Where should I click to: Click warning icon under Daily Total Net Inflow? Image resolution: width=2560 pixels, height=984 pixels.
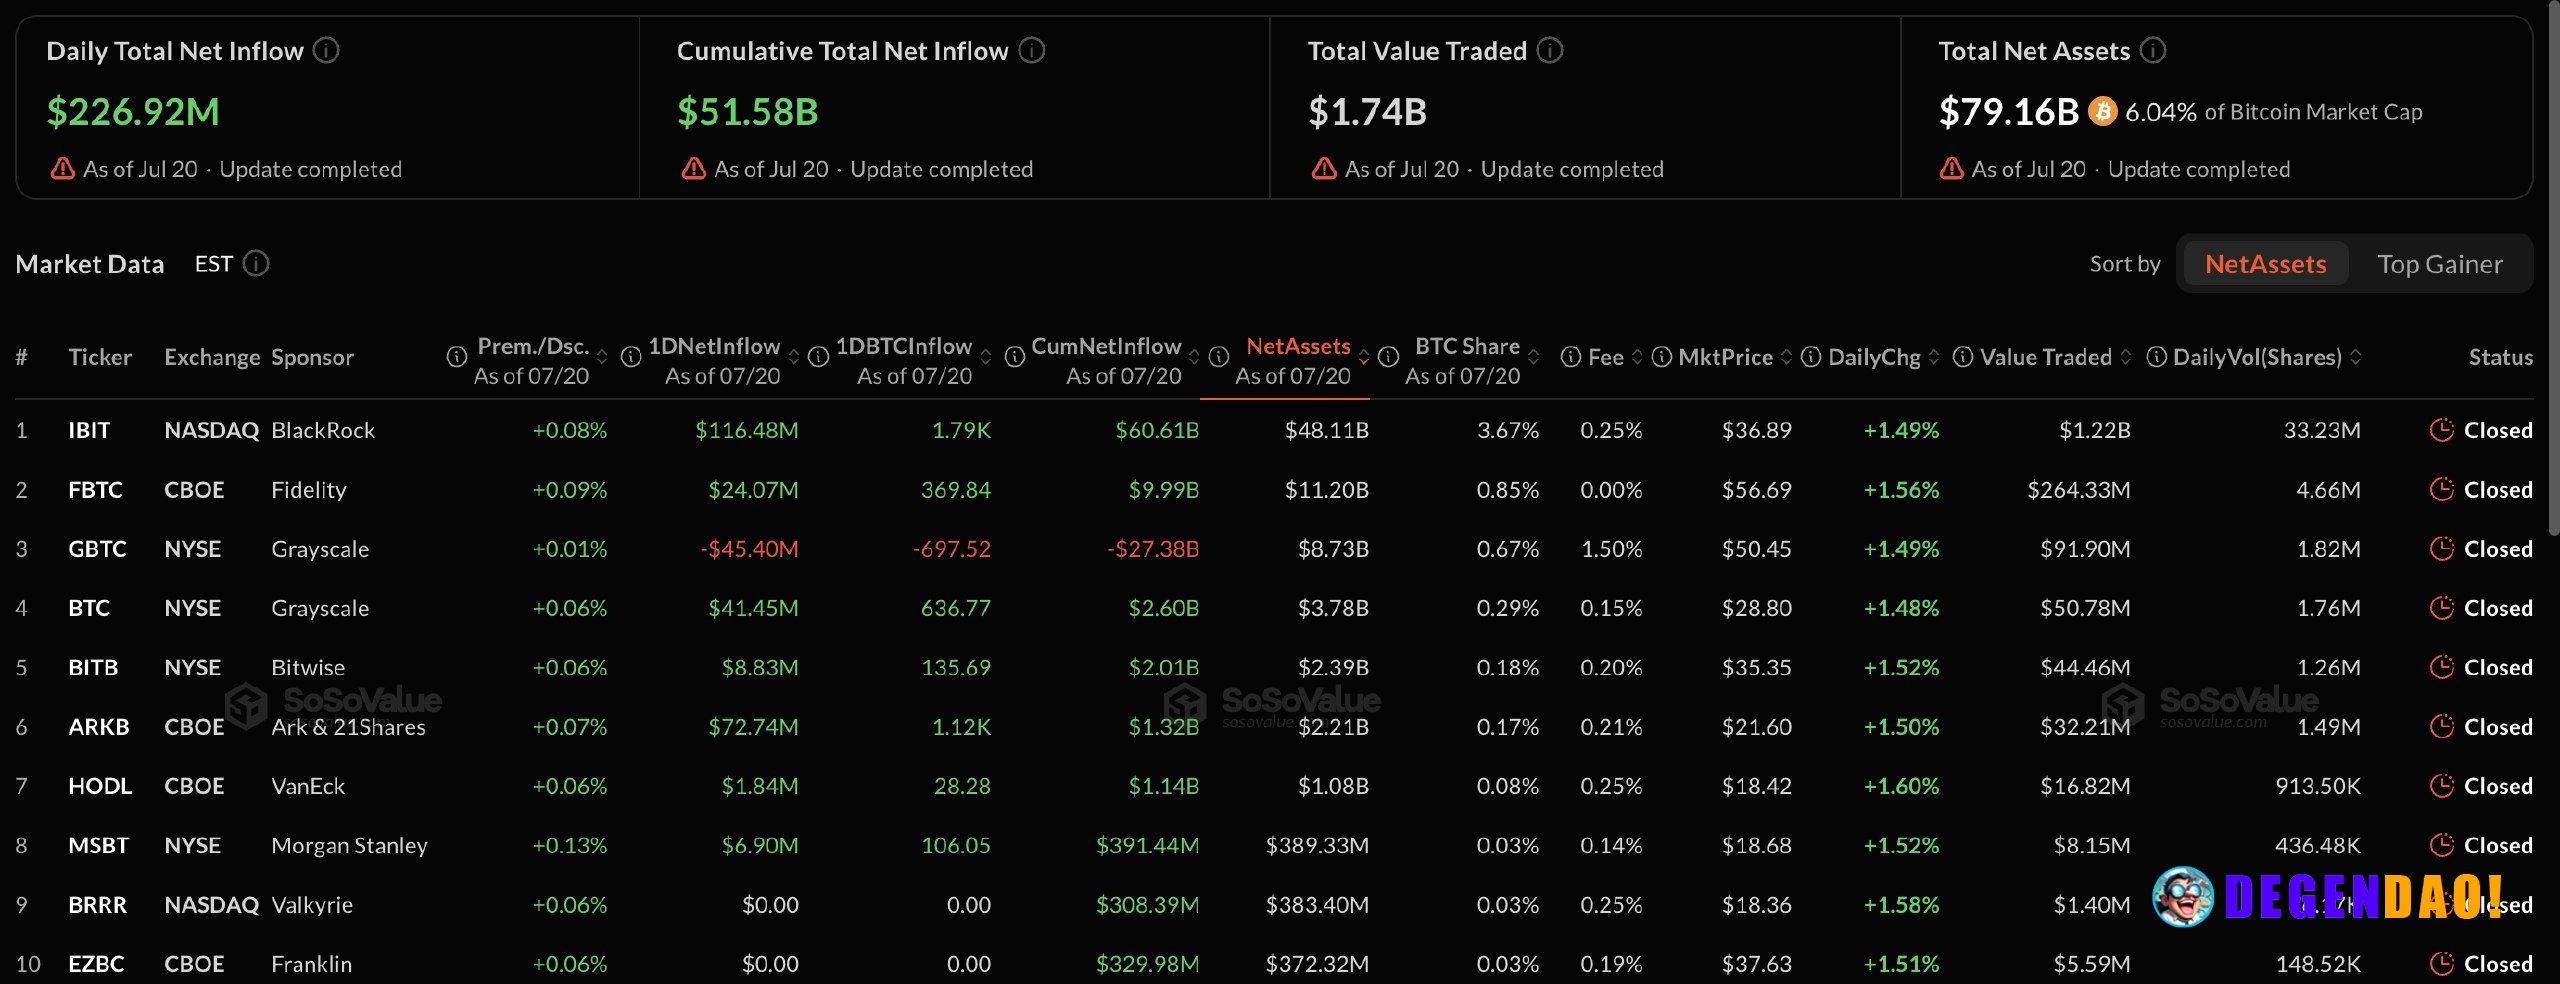(x=63, y=168)
